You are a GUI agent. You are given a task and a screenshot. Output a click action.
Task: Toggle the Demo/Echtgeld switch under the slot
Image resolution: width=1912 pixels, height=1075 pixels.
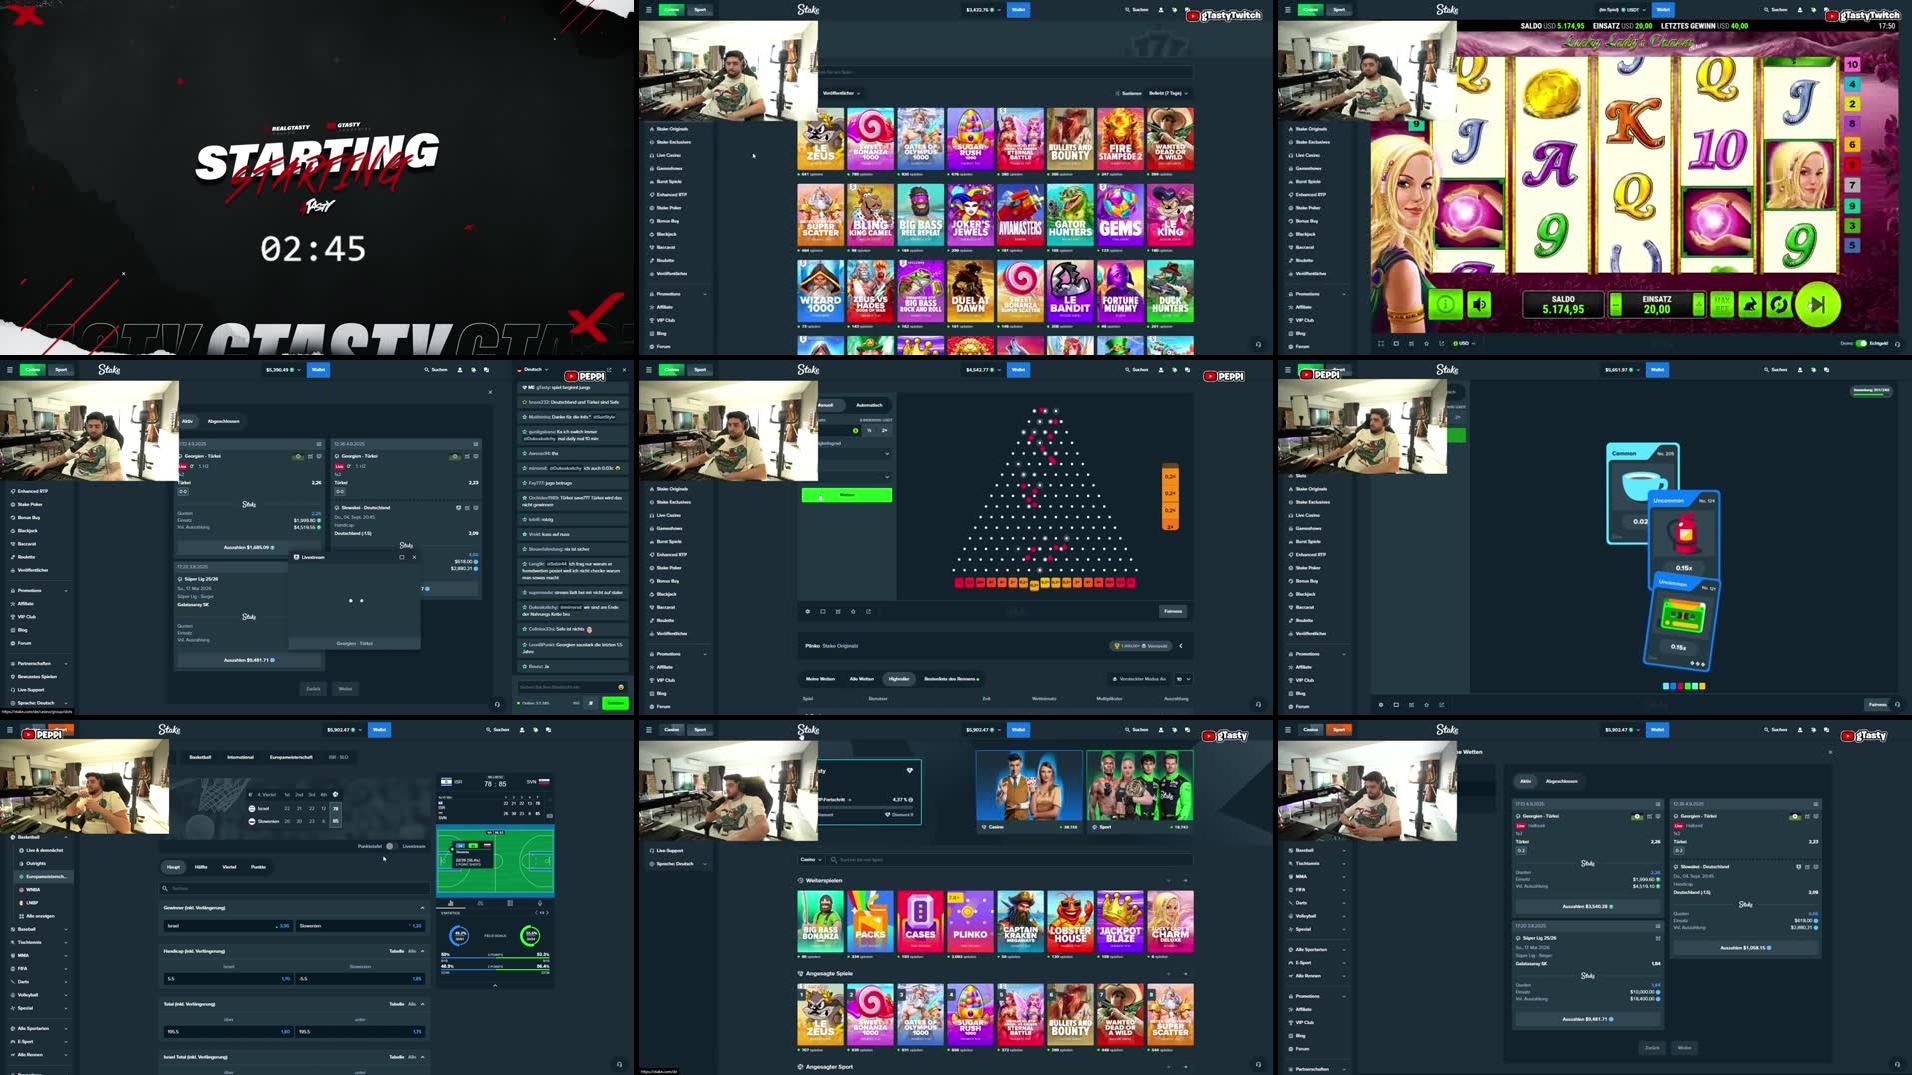point(1861,343)
